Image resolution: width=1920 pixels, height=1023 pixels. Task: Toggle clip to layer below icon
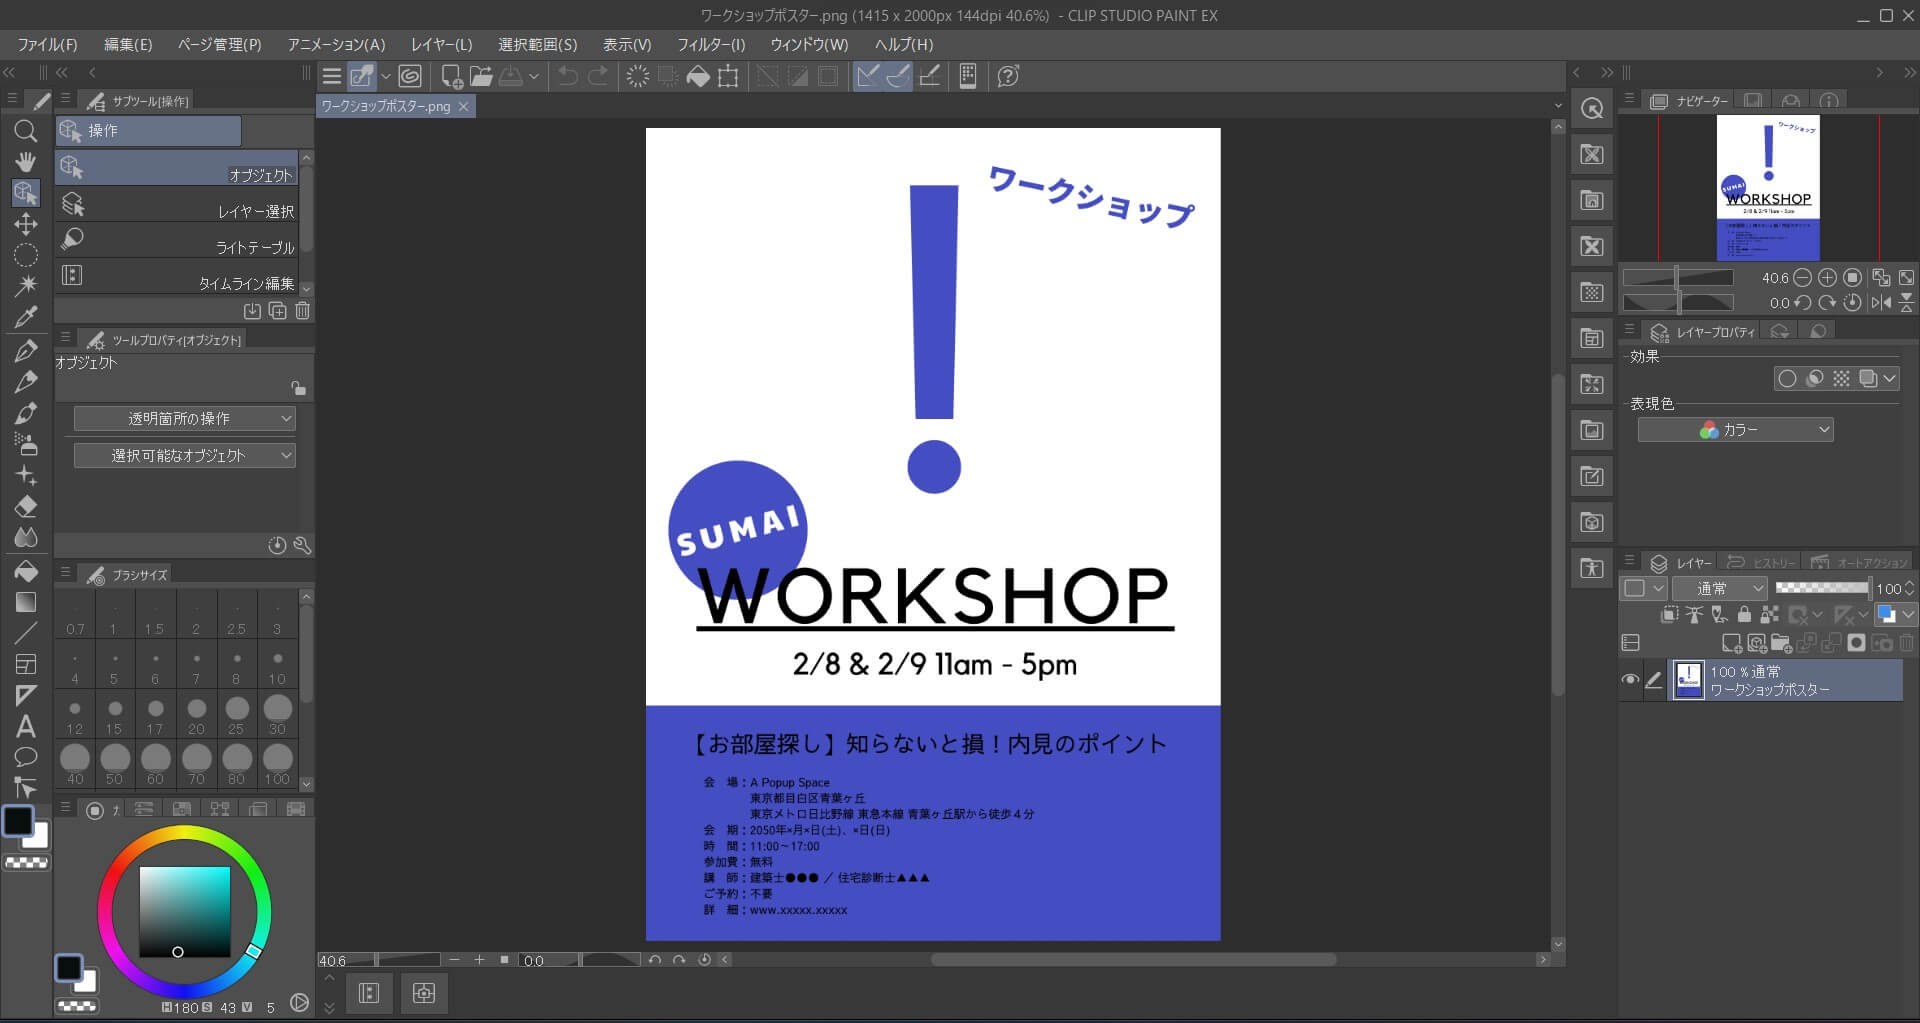coord(1669,615)
